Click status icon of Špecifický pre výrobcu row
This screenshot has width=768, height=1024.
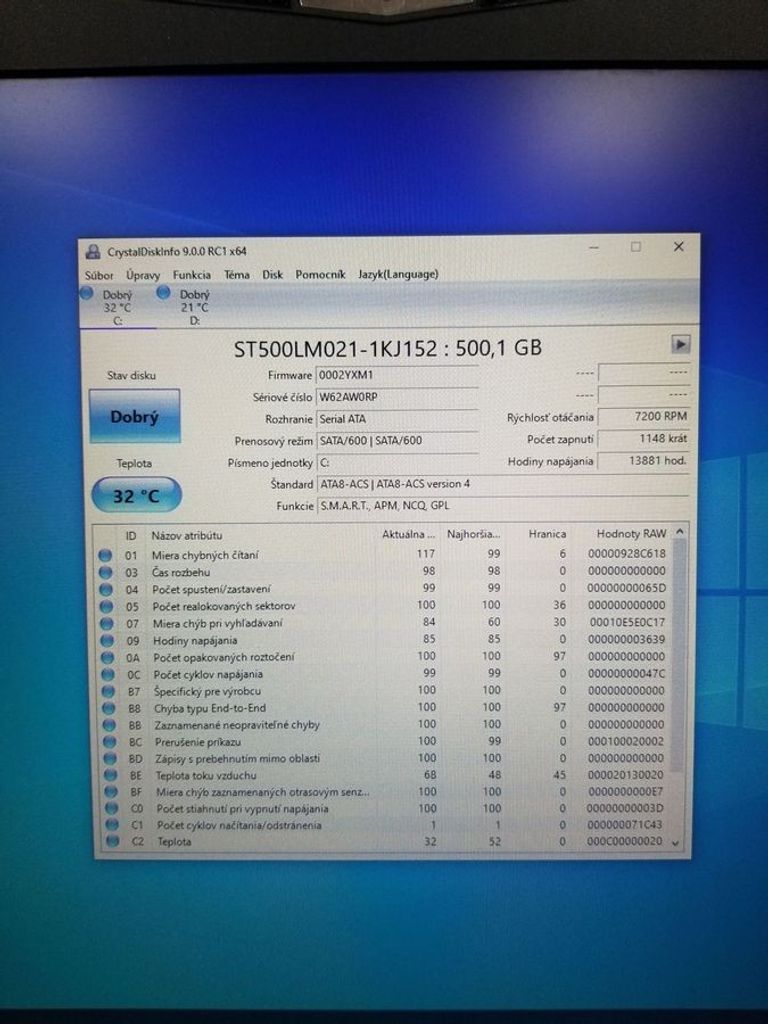(108, 691)
